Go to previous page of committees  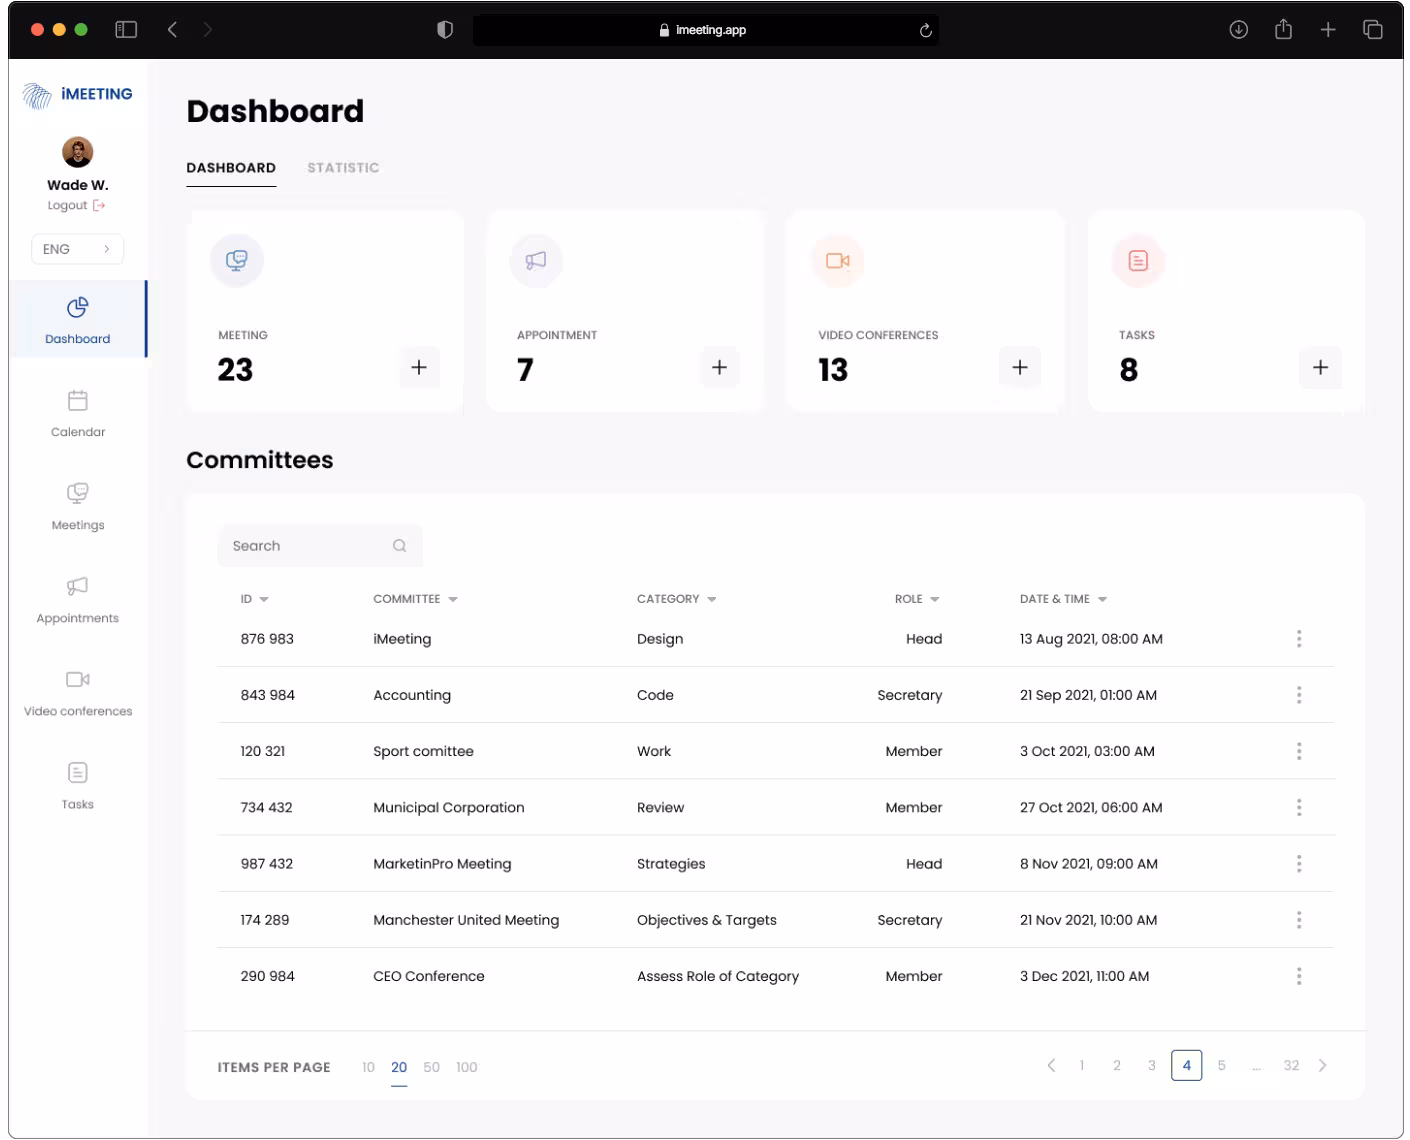point(1051,1066)
